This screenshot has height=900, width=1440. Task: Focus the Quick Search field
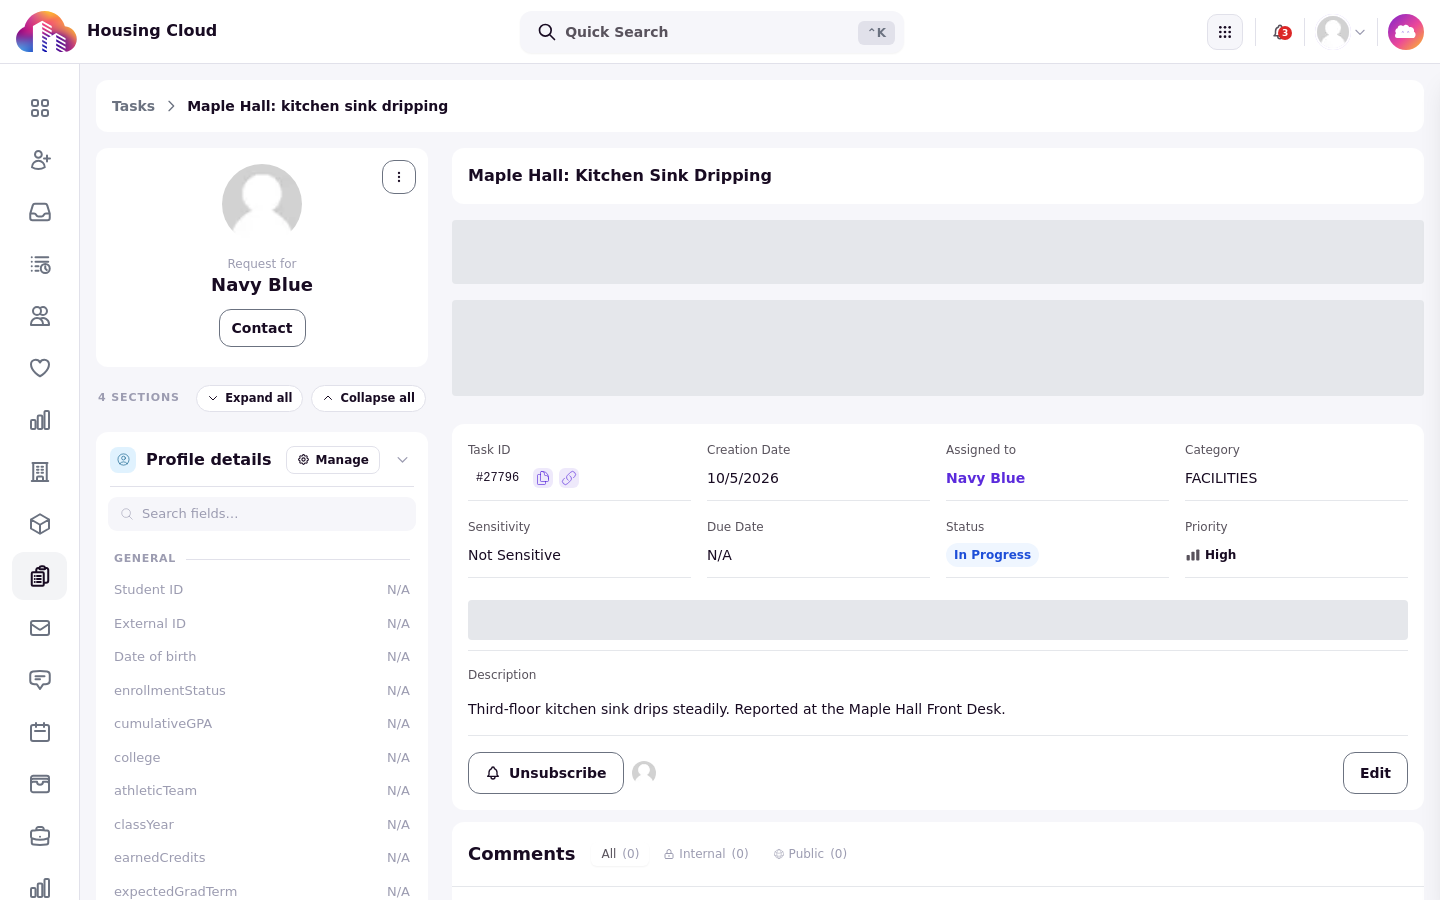[x=712, y=32]
